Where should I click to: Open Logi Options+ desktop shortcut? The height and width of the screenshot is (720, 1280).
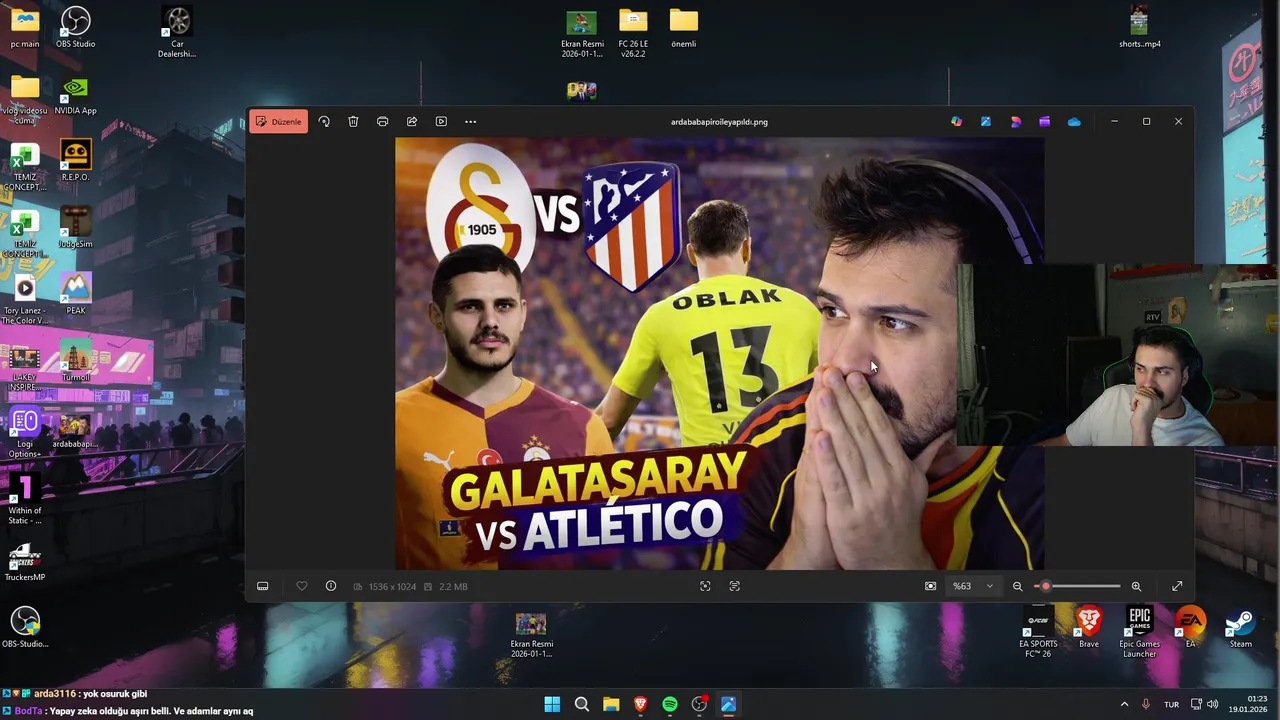click(x=25, y=433)
